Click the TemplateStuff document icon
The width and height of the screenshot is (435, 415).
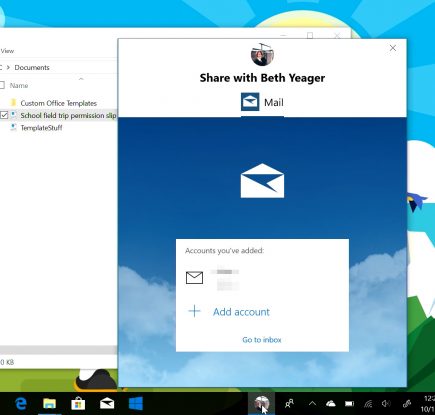pos(13,127)
